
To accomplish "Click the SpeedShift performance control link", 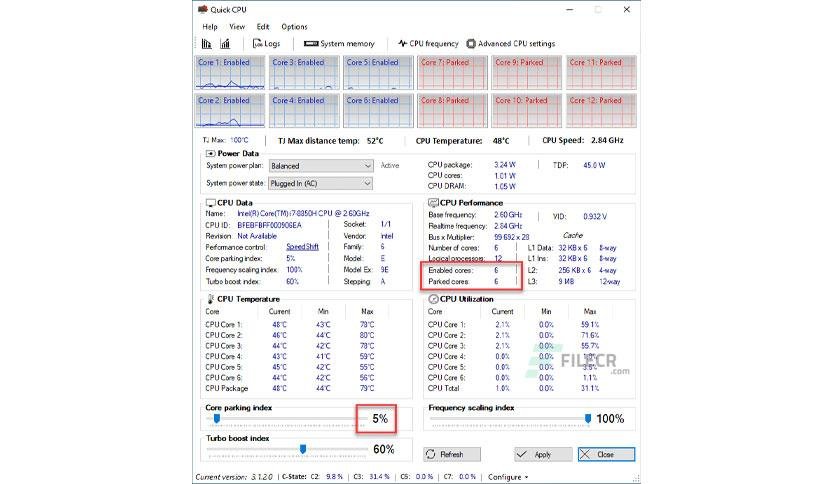I will (x=302, y=247).
